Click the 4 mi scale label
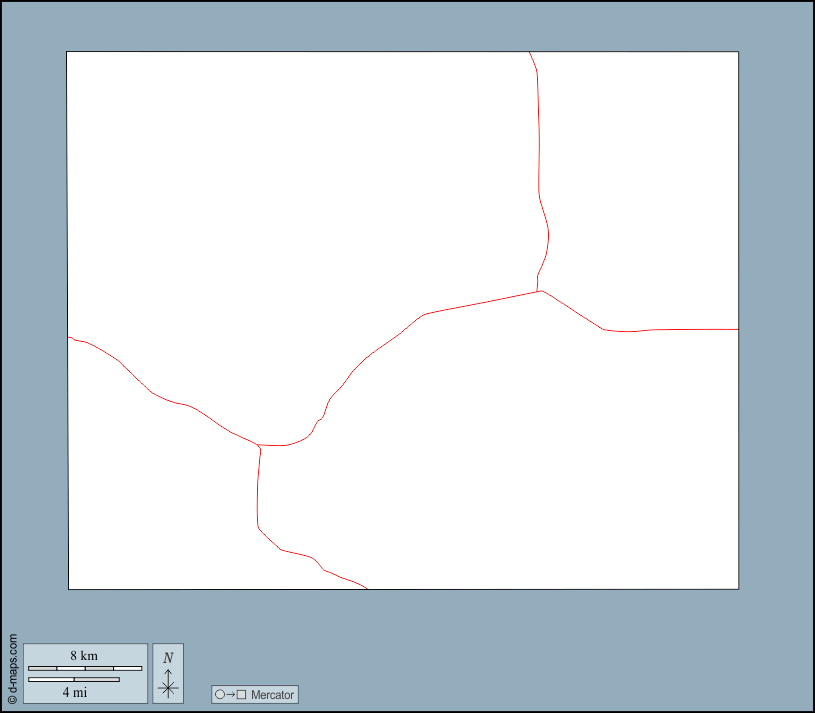 pyautogui.click(x=74, y=692)
